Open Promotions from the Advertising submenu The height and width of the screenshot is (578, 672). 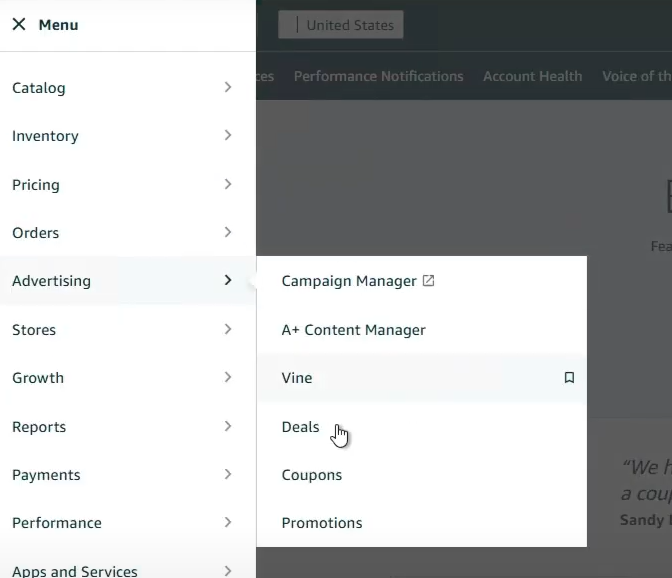point(422,523)
